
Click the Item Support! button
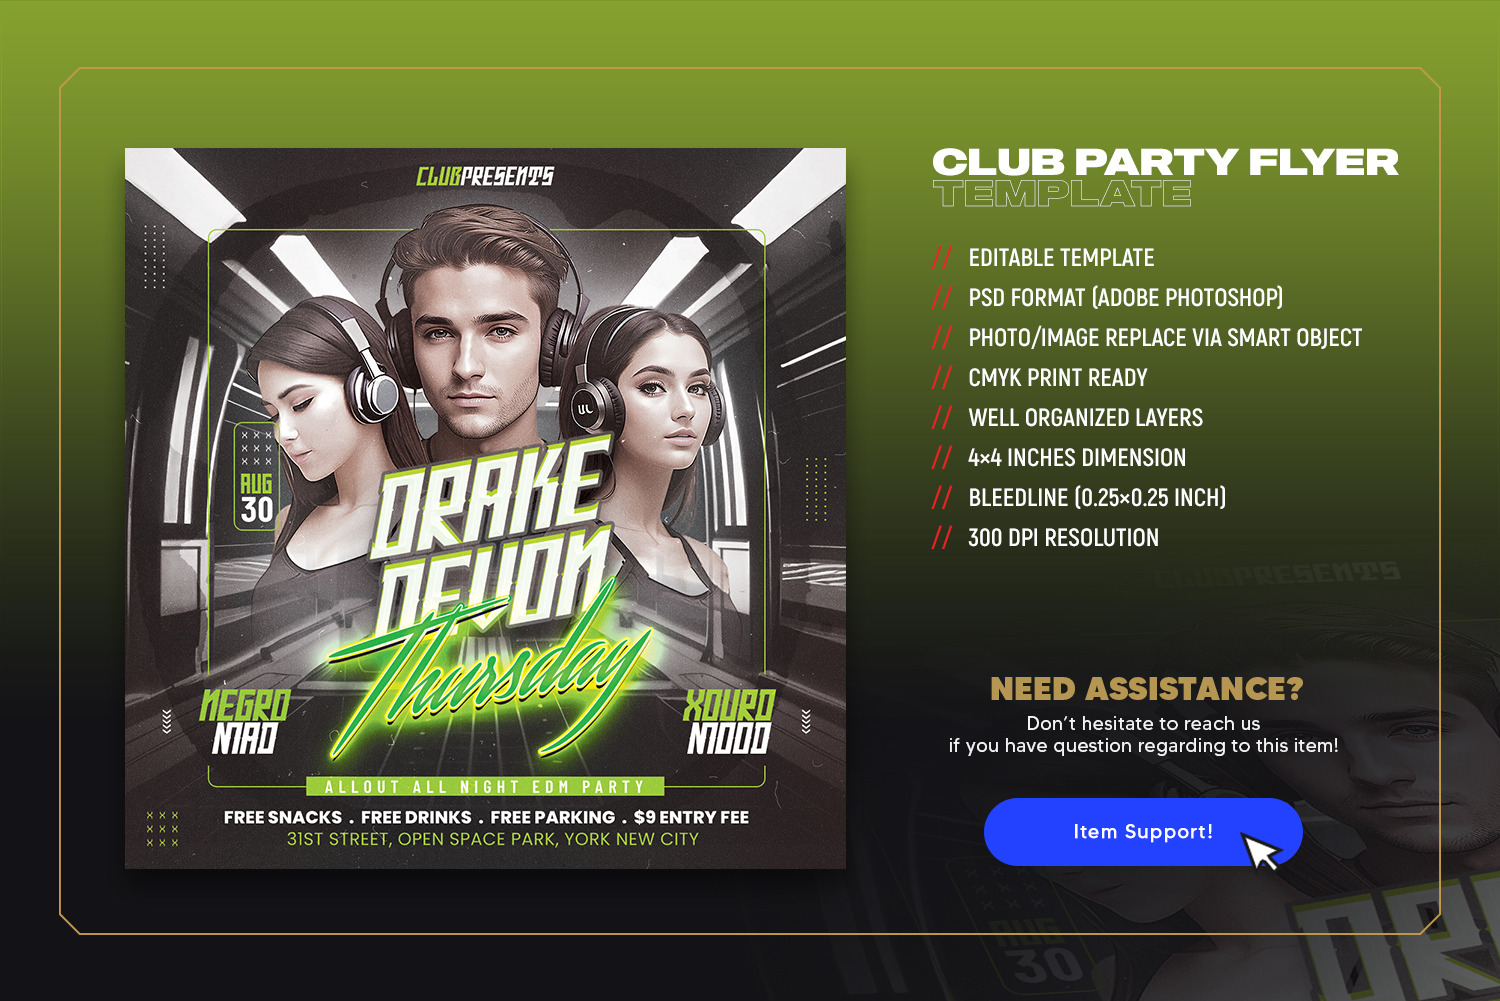[x=1143, y=832]
